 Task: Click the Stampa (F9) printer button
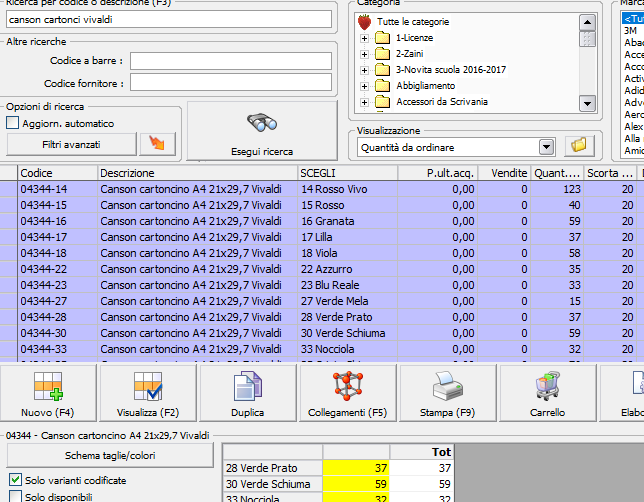[448, 393]
